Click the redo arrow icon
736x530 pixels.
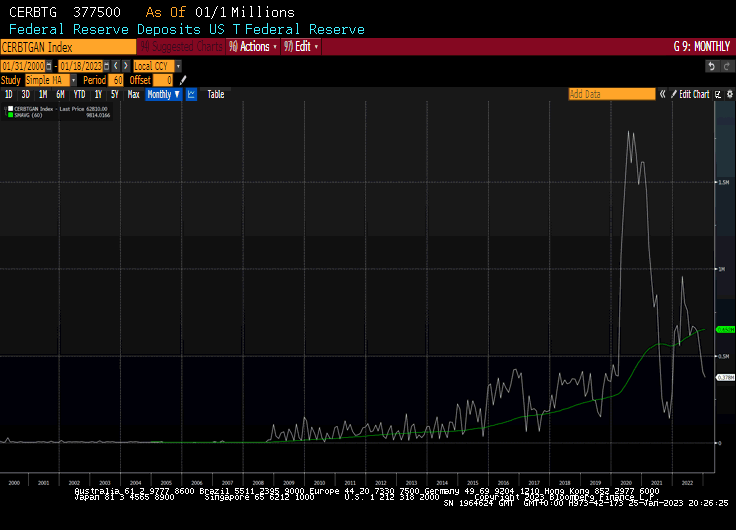(724, 66)
